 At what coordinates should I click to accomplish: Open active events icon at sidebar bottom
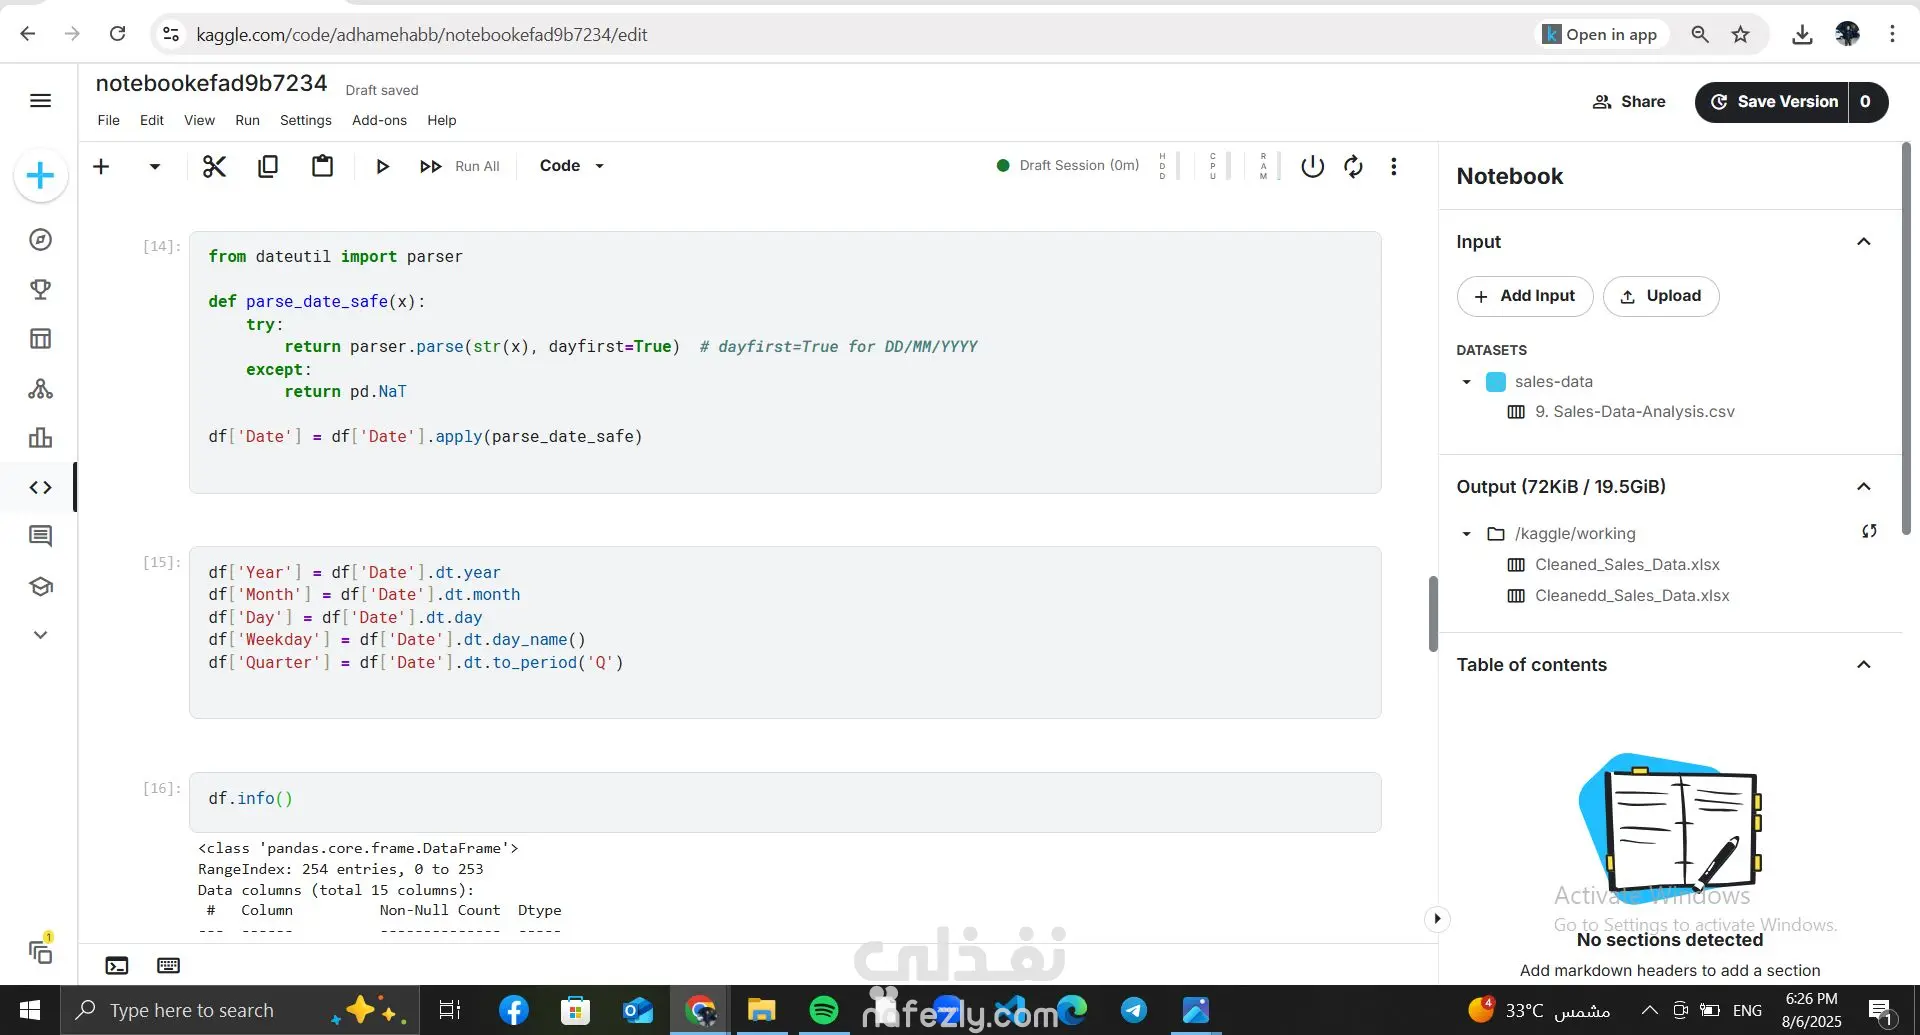point(40,951)
